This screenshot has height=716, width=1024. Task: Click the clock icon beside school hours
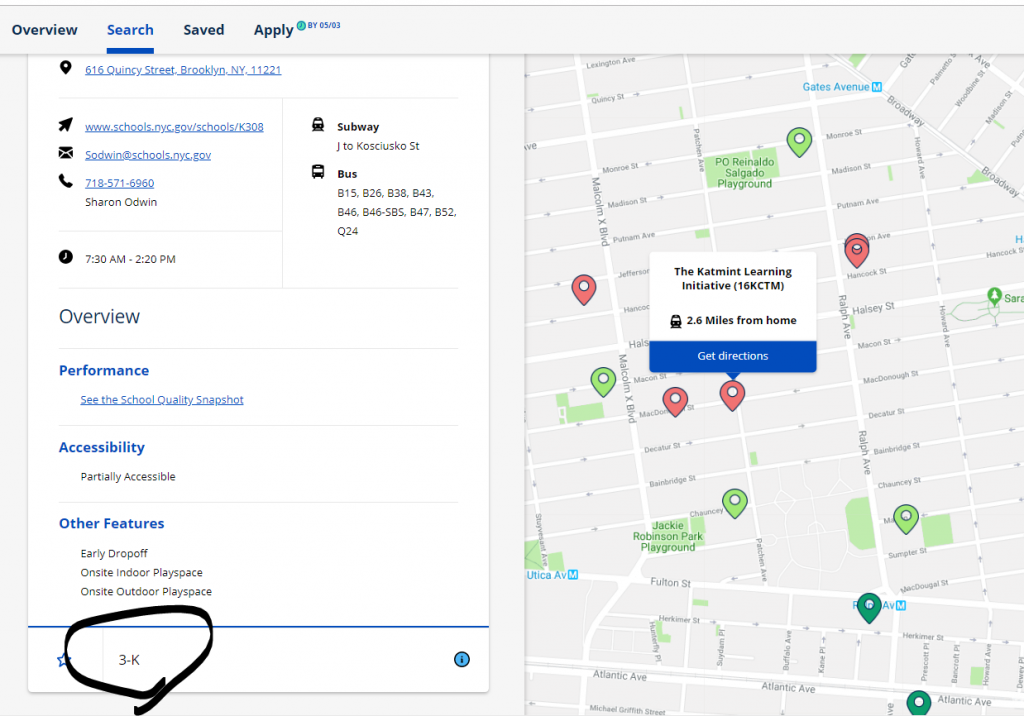(65, 257)
